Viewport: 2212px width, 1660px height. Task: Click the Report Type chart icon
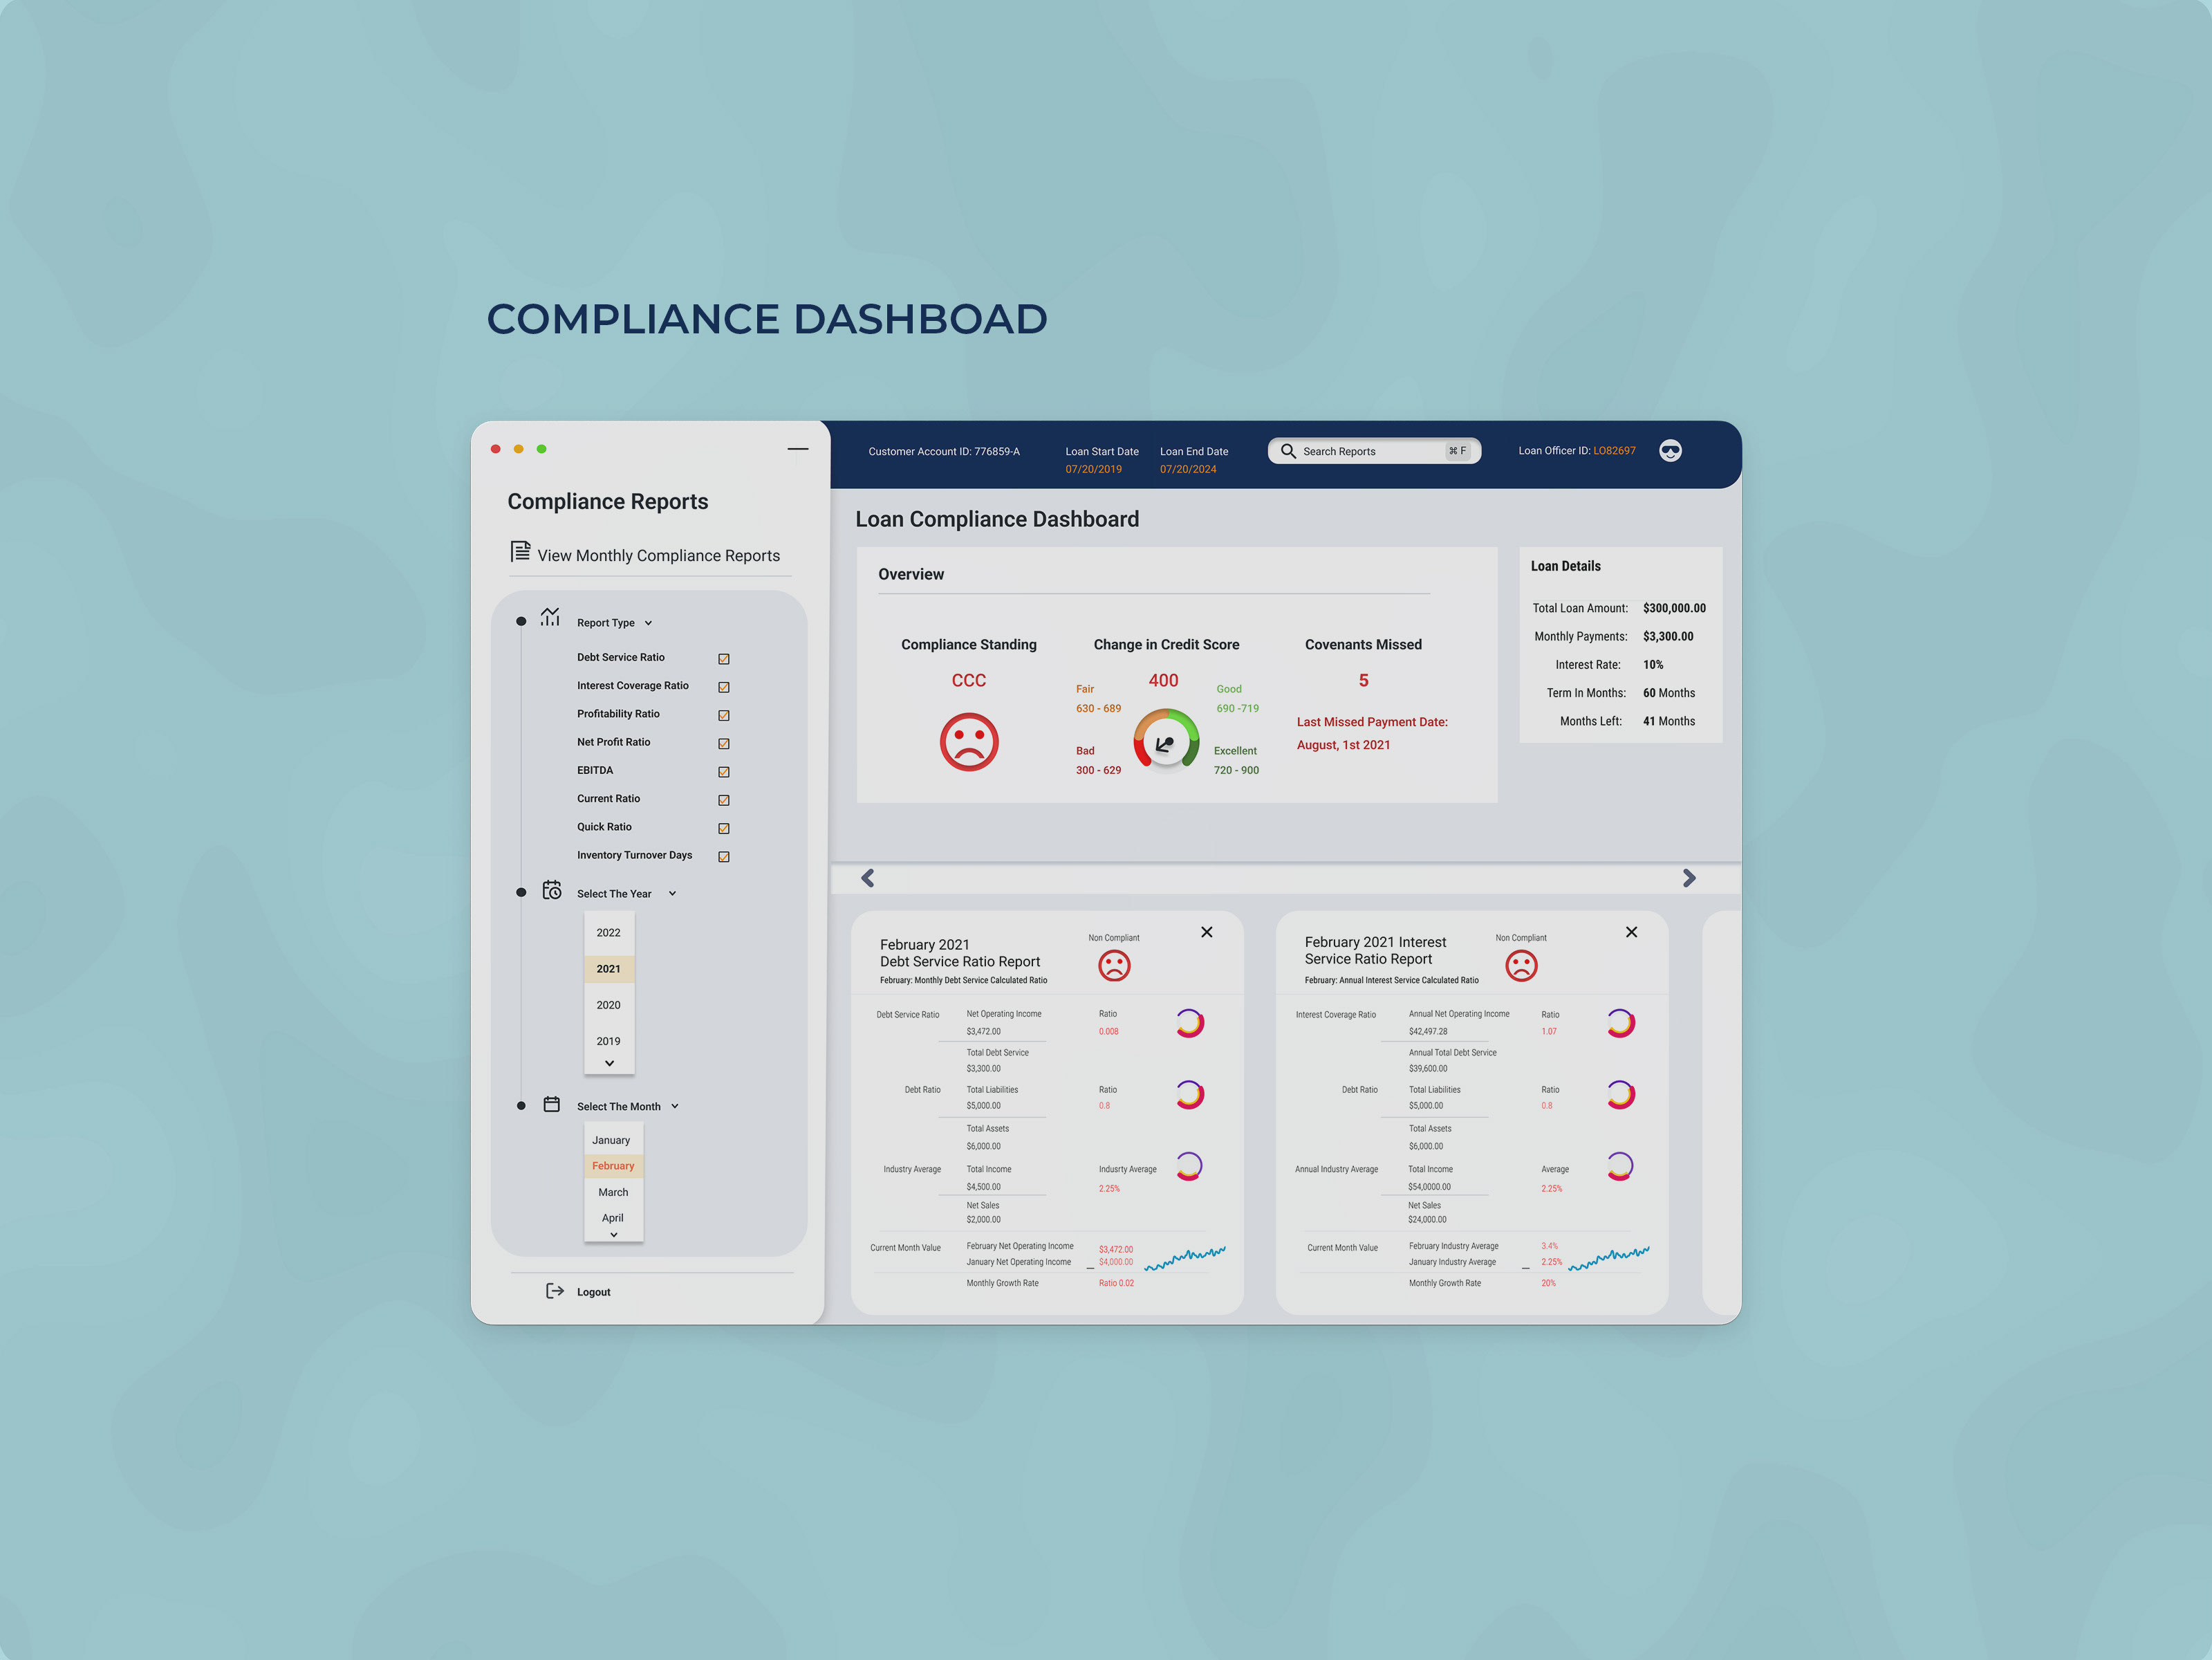point(550,617)
